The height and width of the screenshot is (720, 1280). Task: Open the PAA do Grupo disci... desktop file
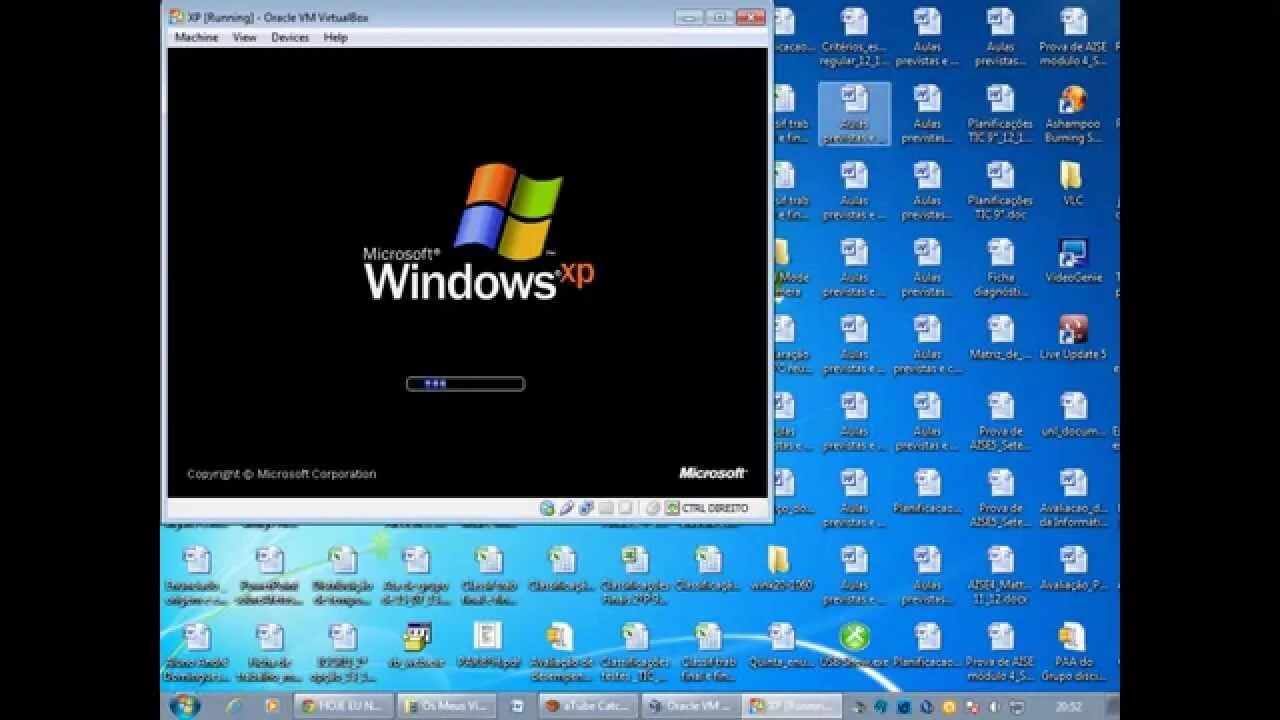pos(1072,652)
